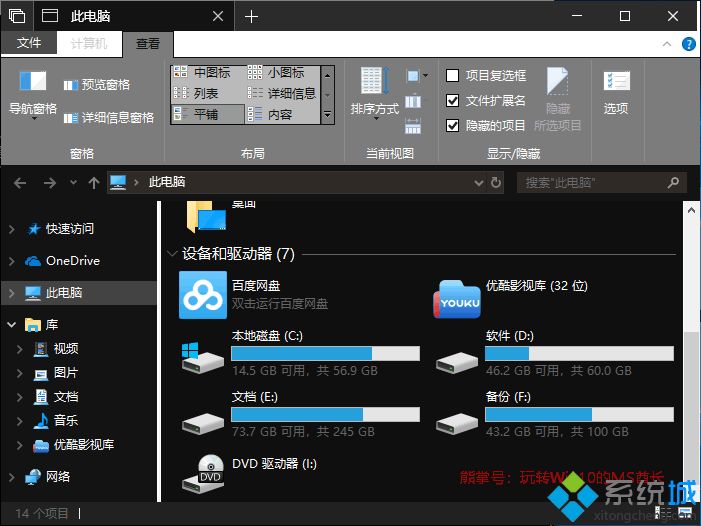Click the Add columns icon
The width and height of the screenshot is (701, 526).
pos(413,101)
